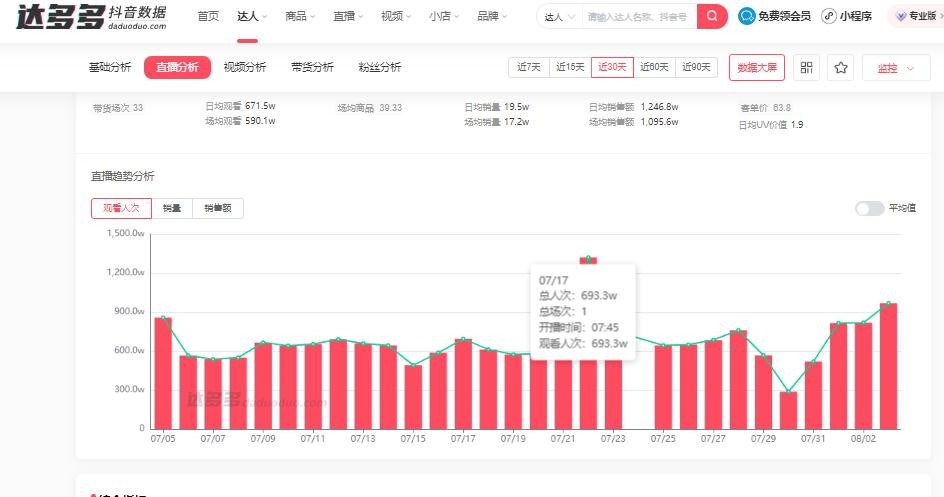Screen dimensions: 944x497
Task: Click the red search magnifier button
Action: [x=712, y=16]
